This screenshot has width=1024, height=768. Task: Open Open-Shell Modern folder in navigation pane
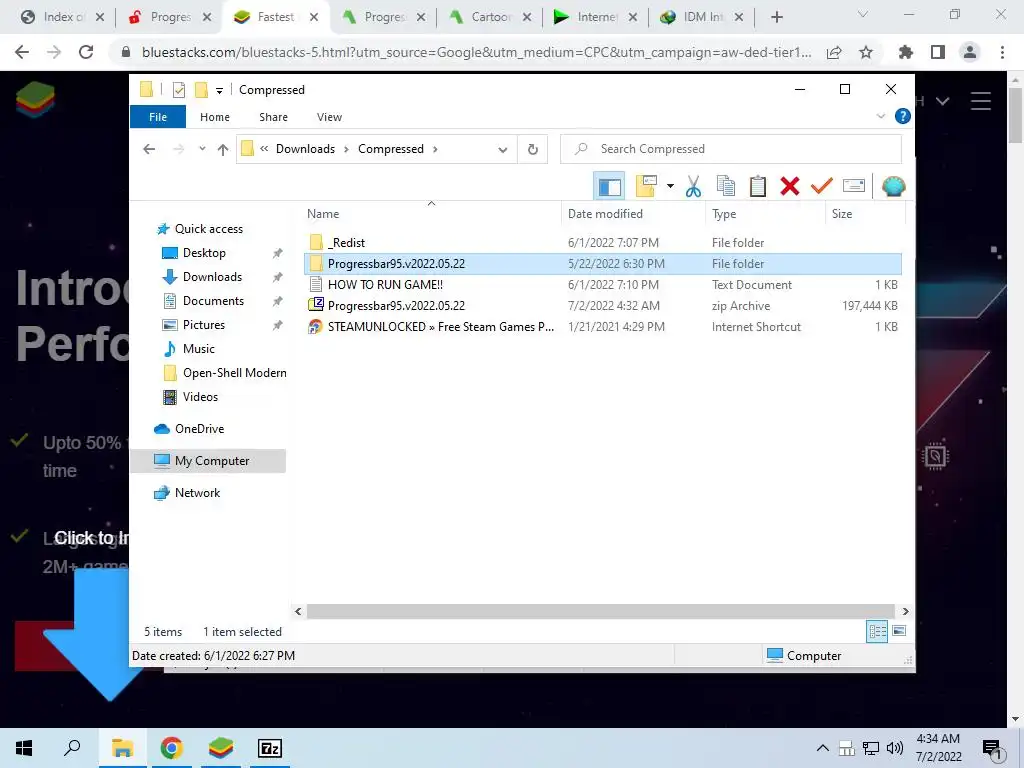[x=234, y=373]
